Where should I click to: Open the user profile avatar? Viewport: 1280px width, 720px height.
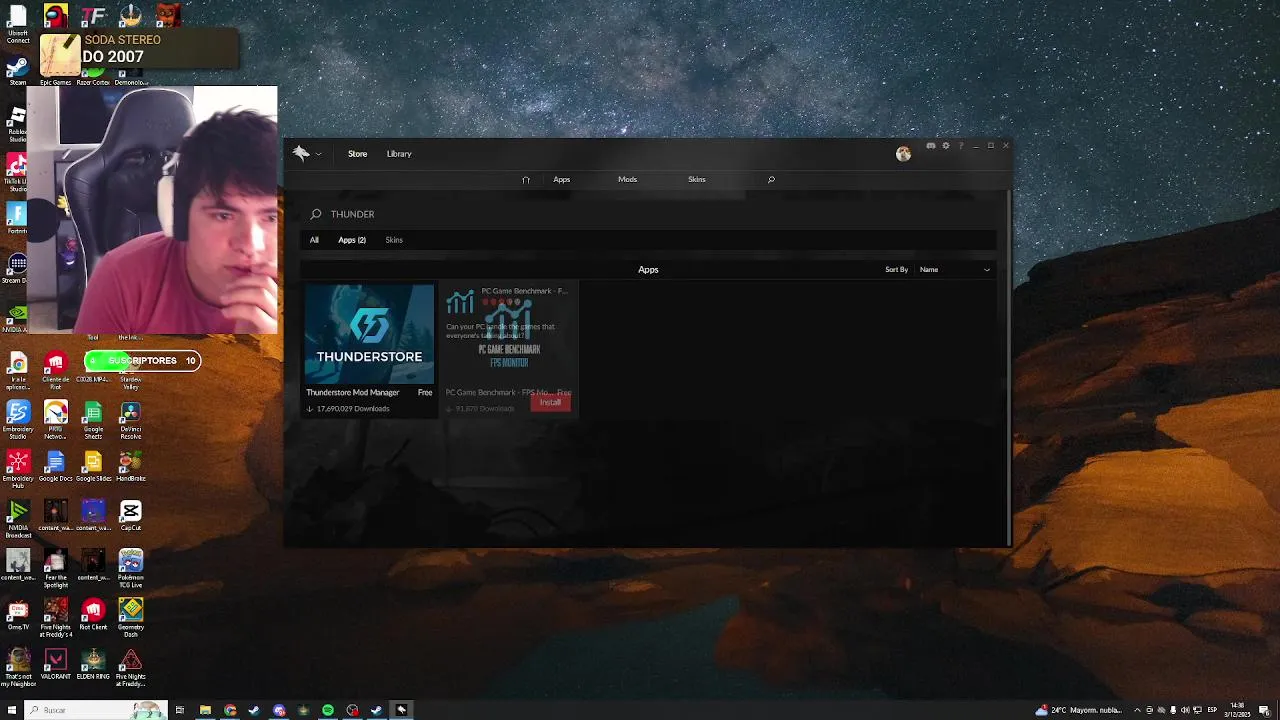903,154
